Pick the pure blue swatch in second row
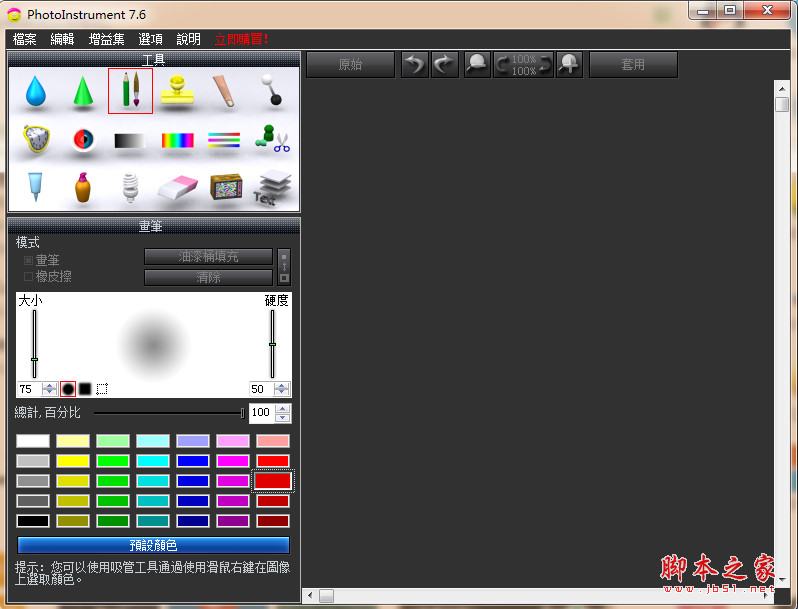798x609 pixels. 193,461
